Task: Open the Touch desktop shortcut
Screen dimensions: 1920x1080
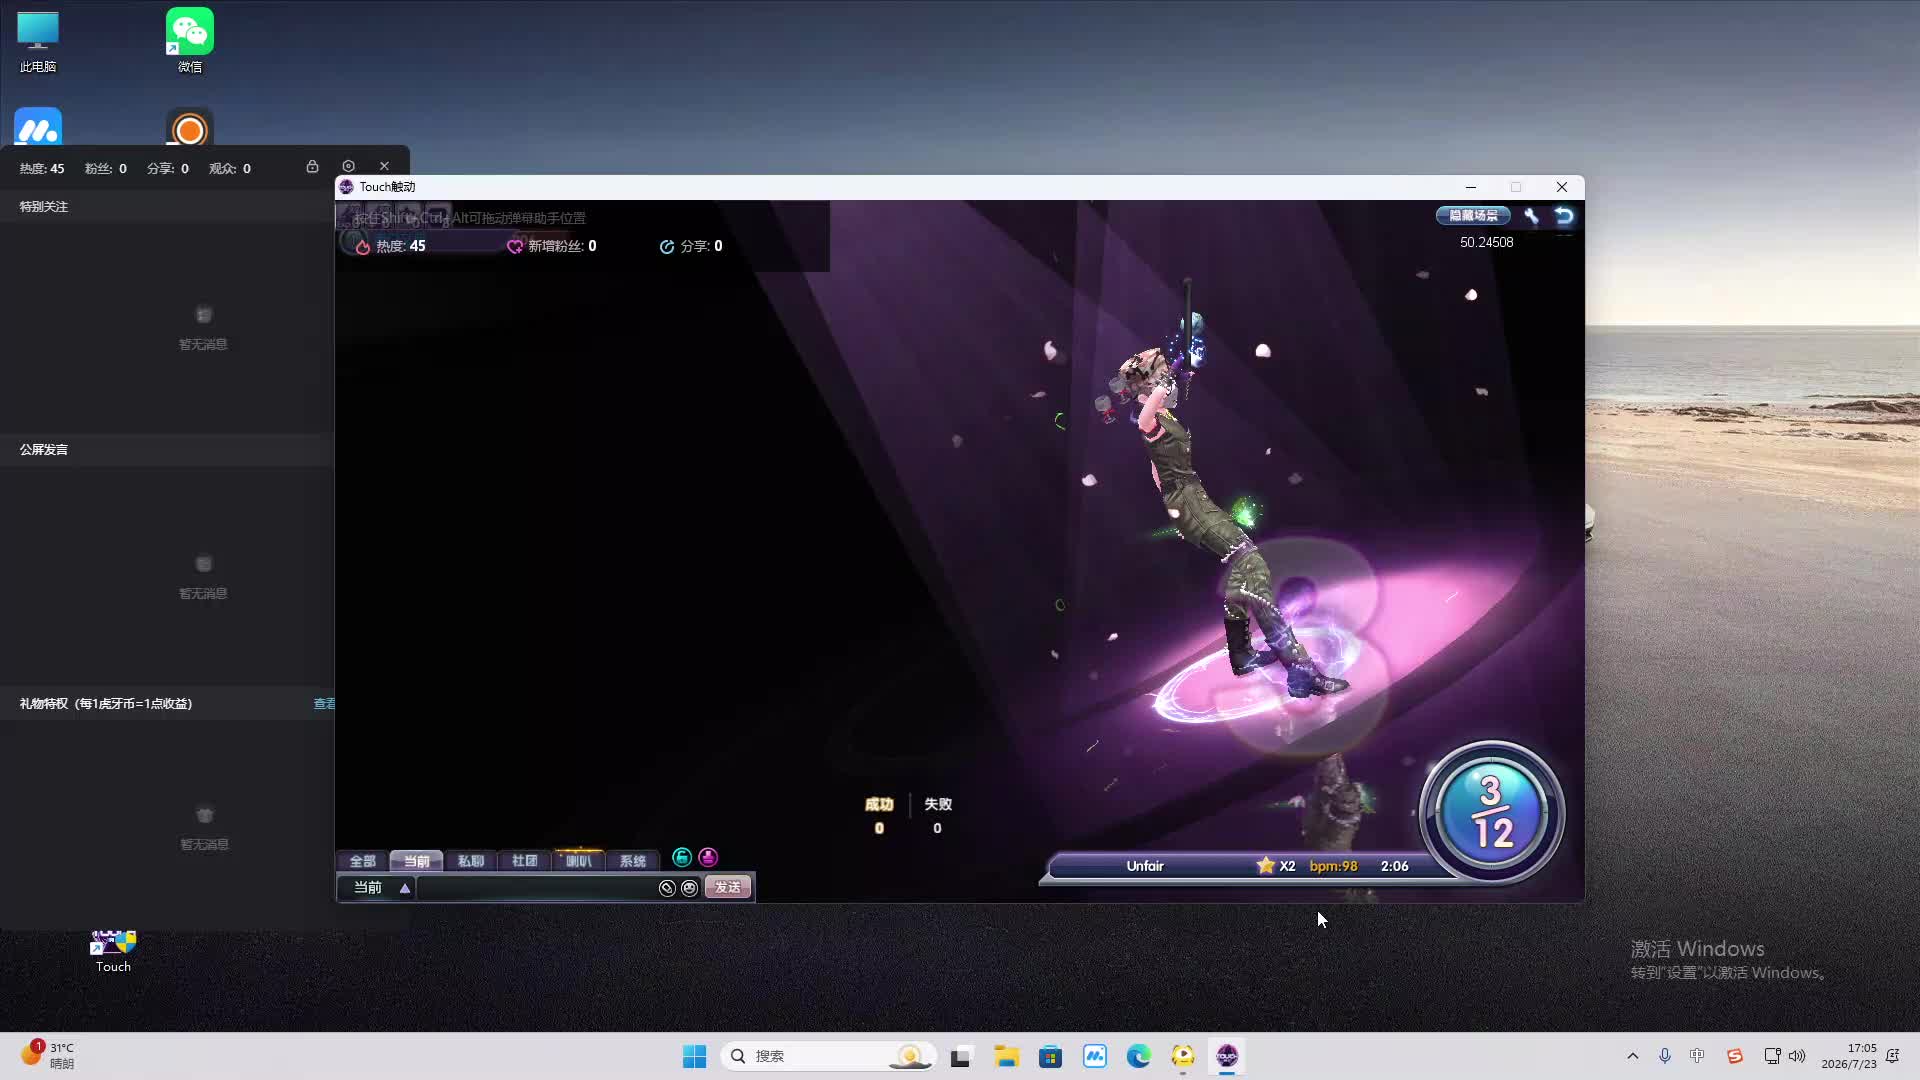Action: click(x=113, y=951)
